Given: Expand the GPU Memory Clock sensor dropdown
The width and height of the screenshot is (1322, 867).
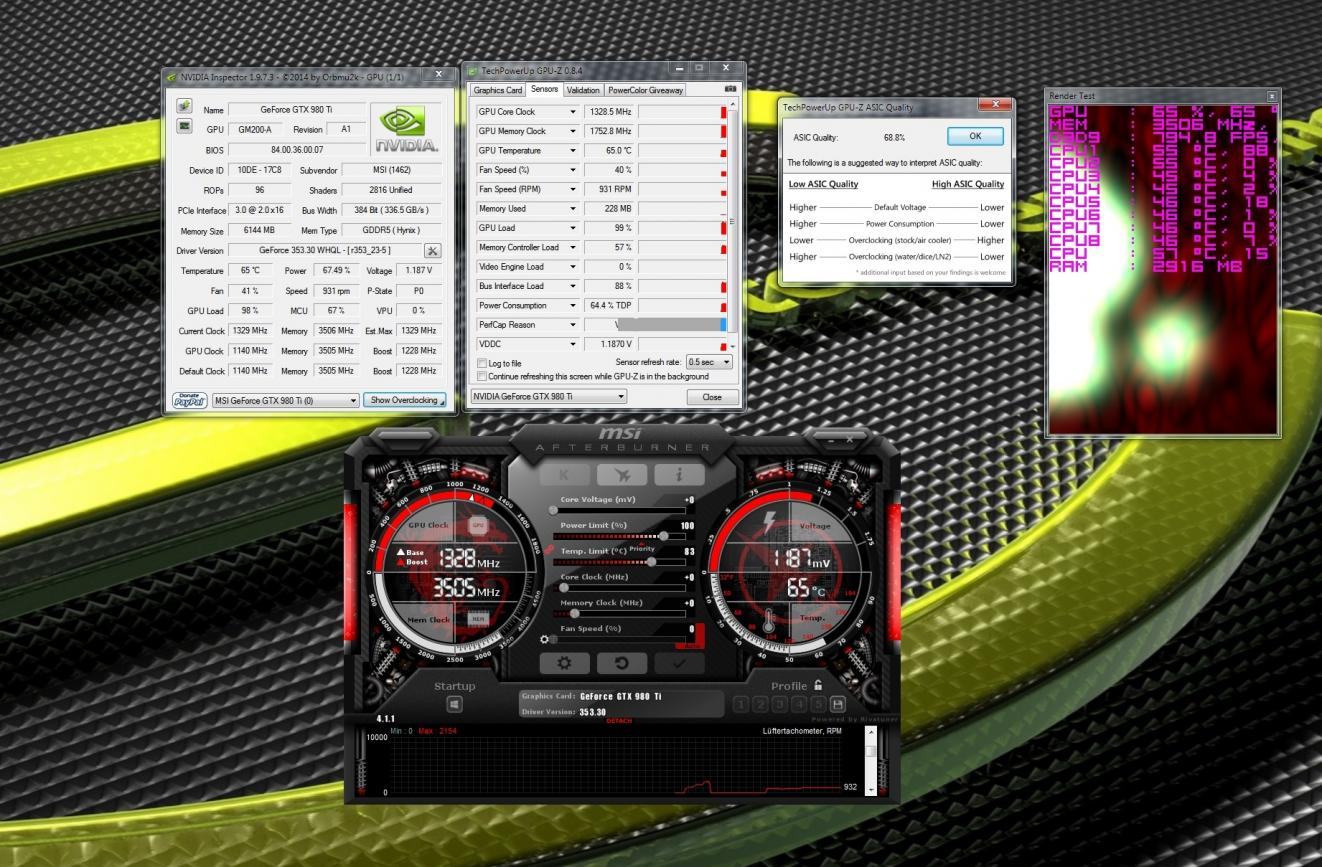Looking at the screenshot, I should click(573, 131).
